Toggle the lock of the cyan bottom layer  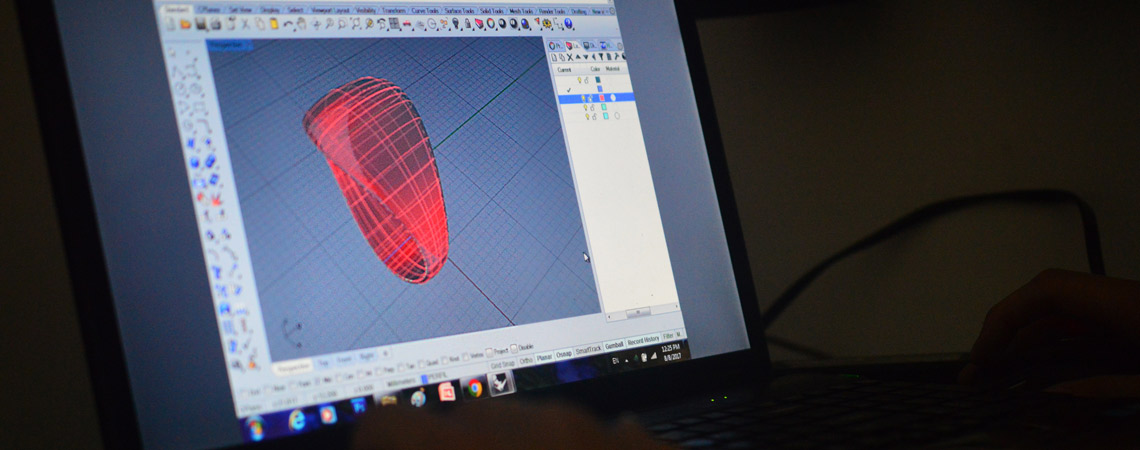pos(595,116)
